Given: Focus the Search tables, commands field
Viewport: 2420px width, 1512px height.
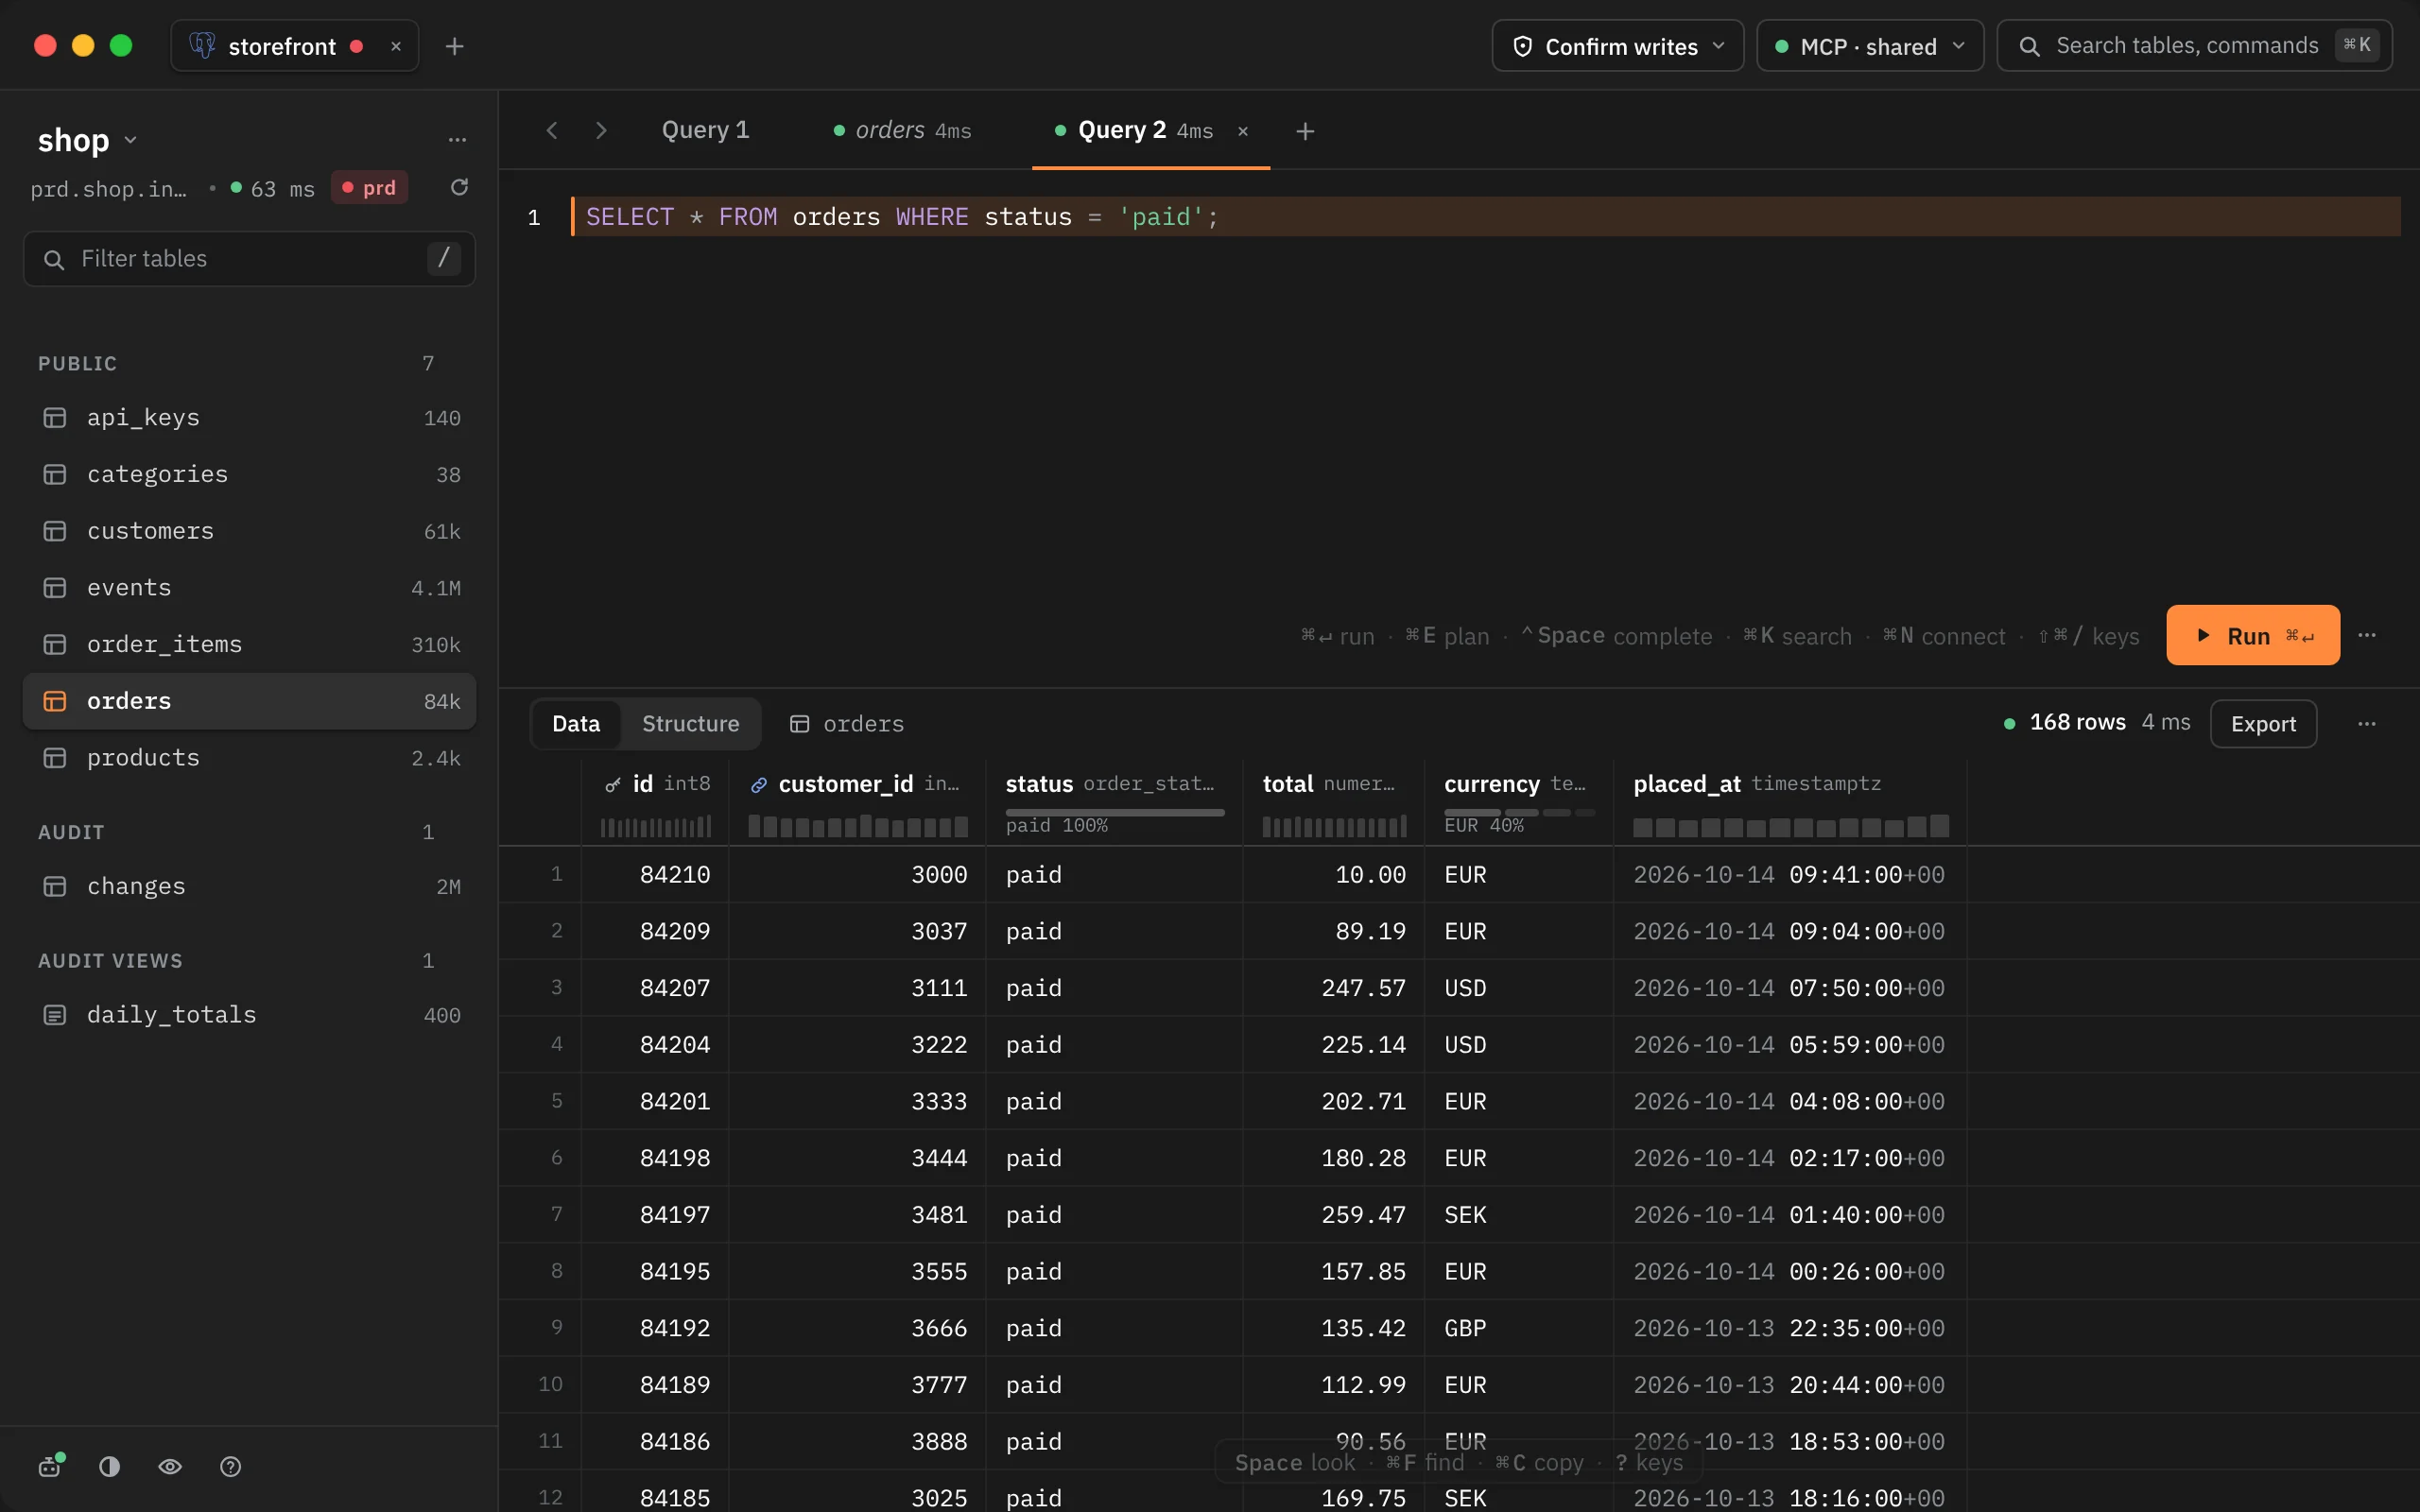Looking at the screenshot, I should point(2194,46).
